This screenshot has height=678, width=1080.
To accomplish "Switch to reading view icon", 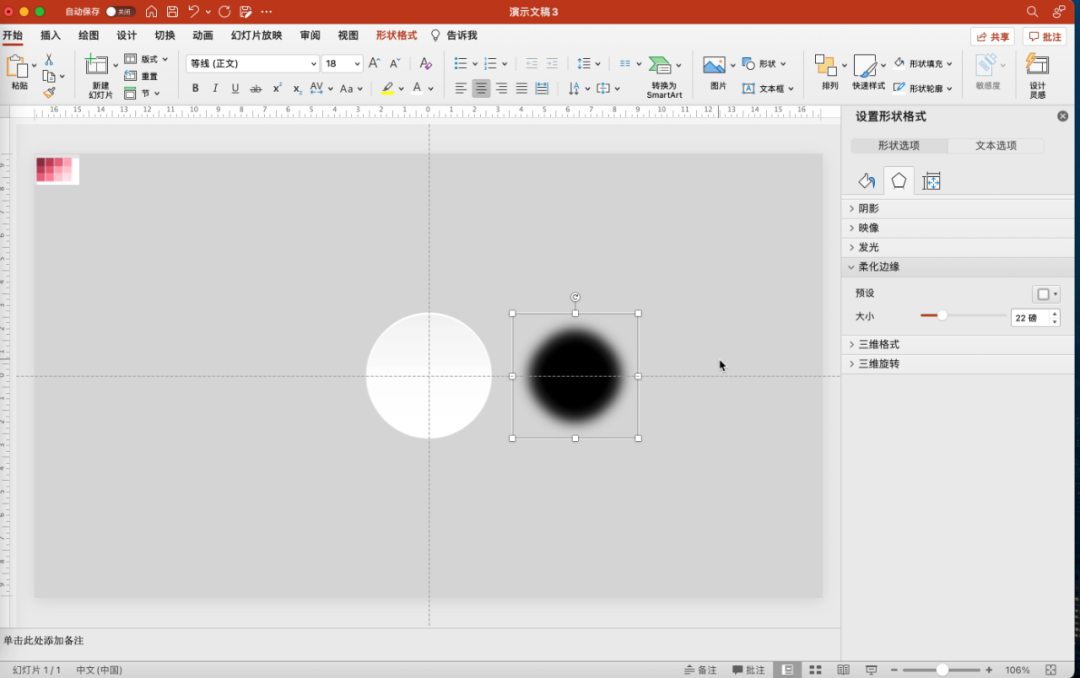I will (x=843, y=670).
